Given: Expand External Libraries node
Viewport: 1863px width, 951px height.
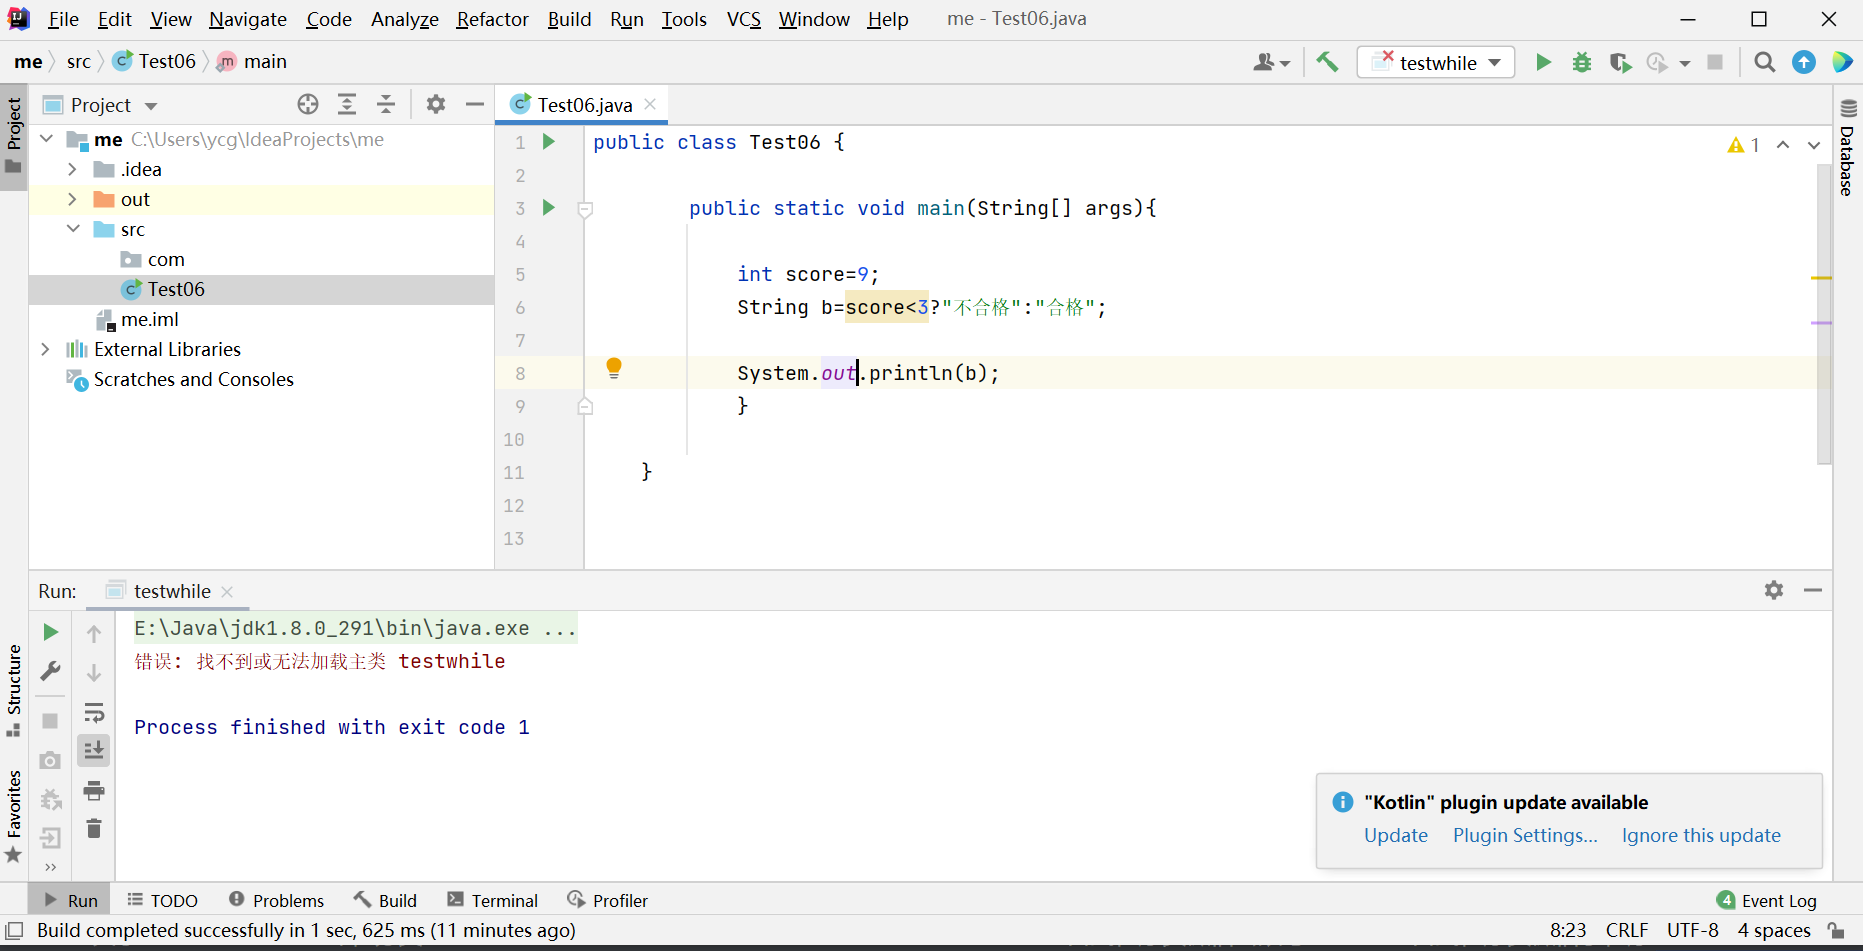Looking at the screenshot, I should 45,349.
